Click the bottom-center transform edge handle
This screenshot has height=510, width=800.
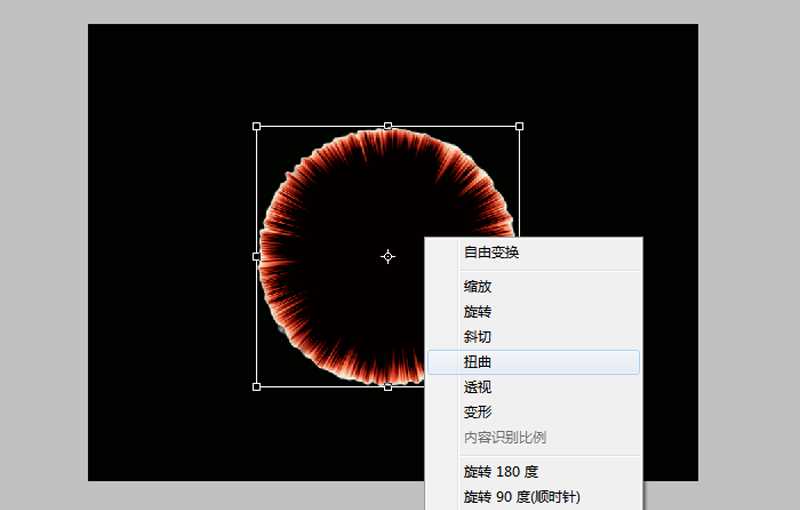(x=388, y=386)
